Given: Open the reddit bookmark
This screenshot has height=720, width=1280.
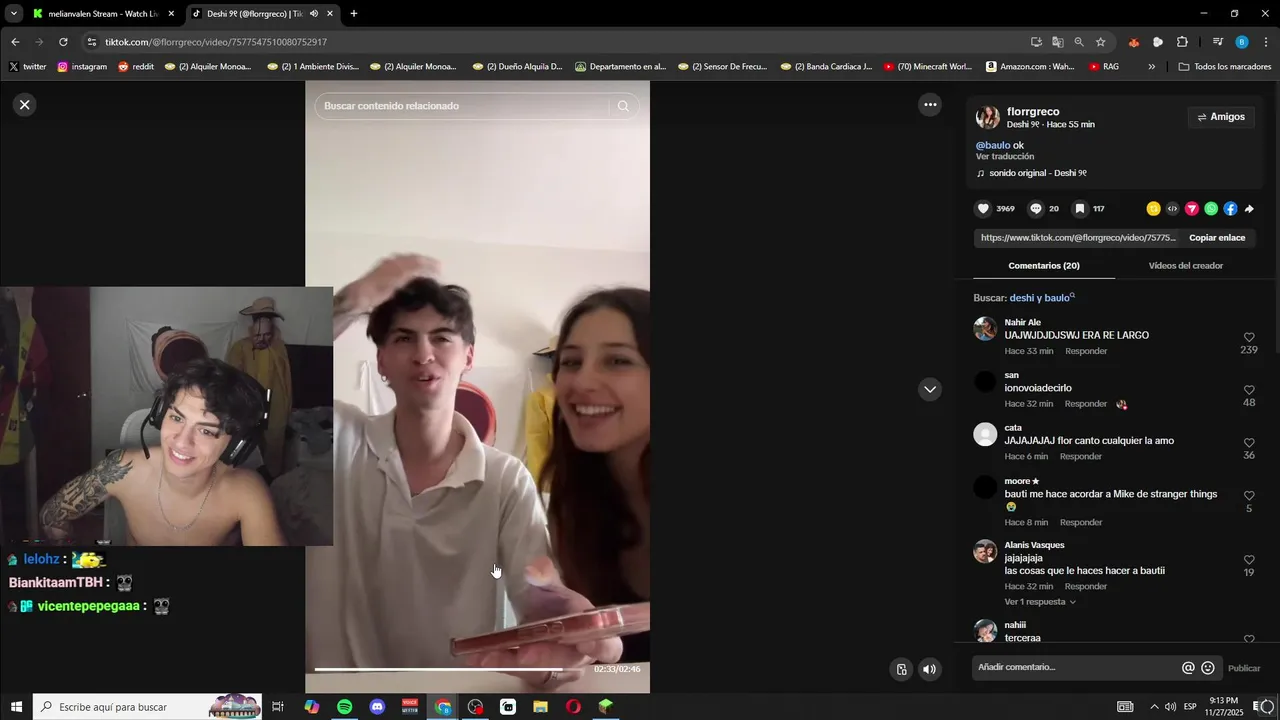Looking at the screenshot, I should click(136, 67).
